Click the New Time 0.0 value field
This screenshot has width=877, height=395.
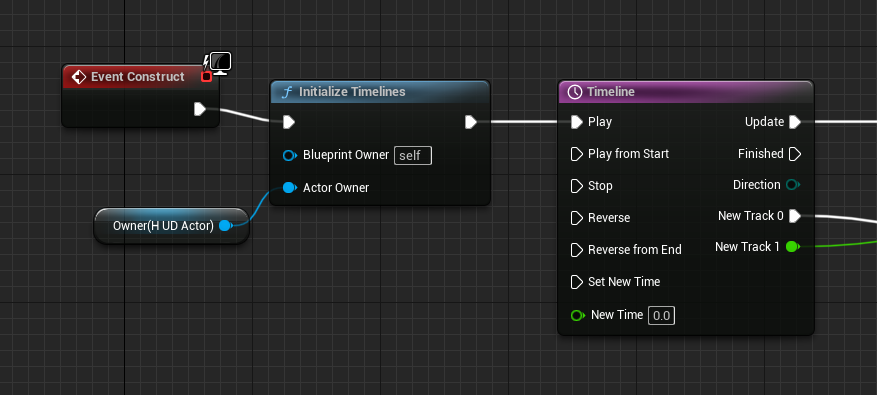click(x=661, y=316)
